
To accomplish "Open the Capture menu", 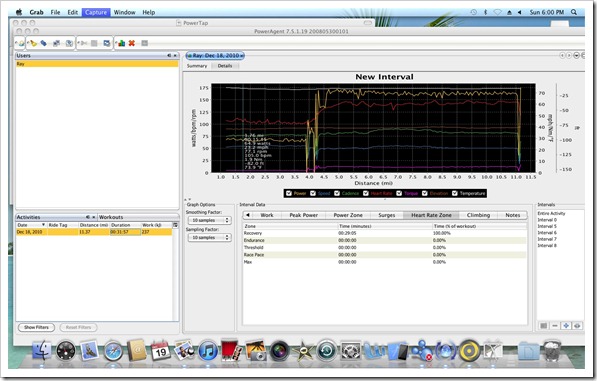I will pyautogui.click(x=96, y=12).
